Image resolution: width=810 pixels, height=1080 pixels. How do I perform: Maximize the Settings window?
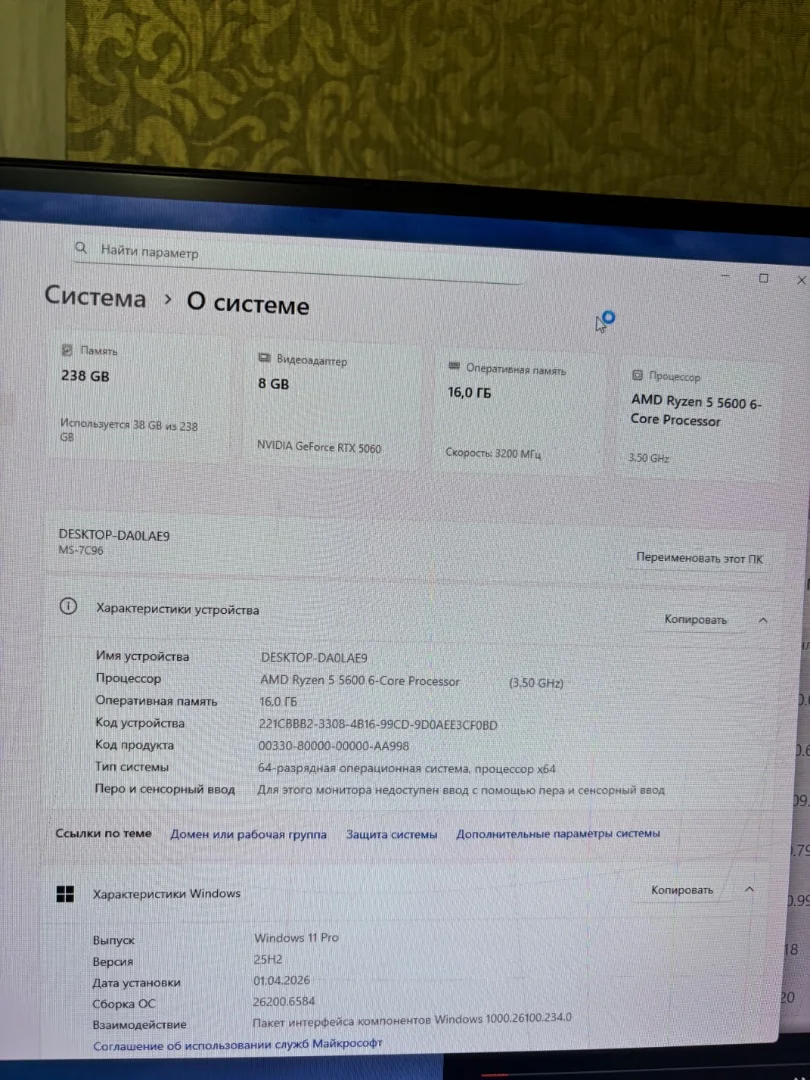point(763,278)
